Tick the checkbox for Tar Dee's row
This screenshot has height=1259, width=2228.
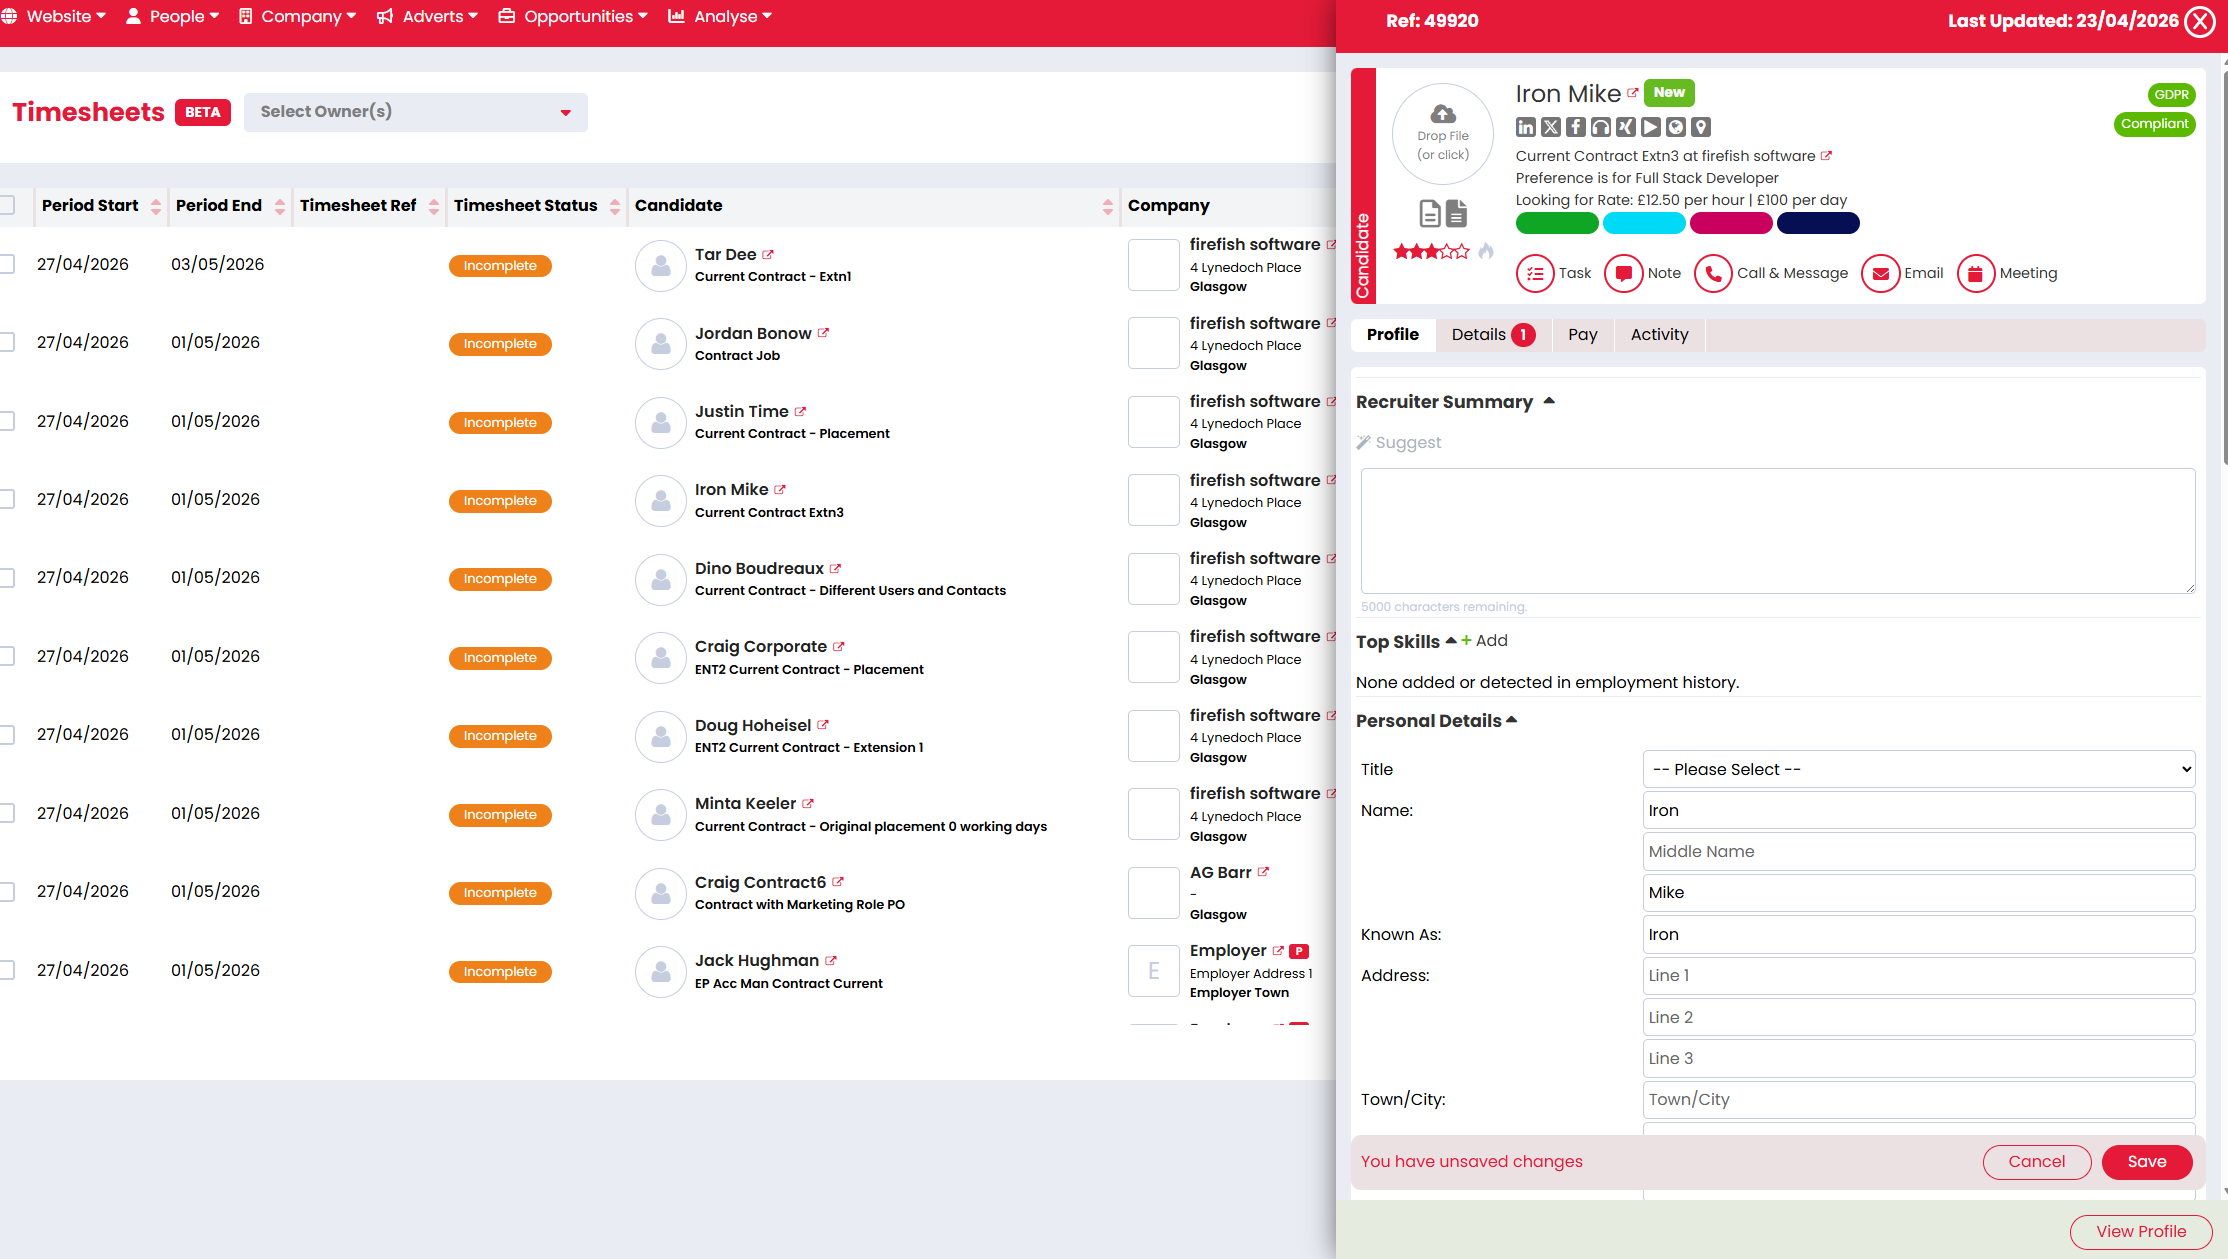tap(7, 264)
